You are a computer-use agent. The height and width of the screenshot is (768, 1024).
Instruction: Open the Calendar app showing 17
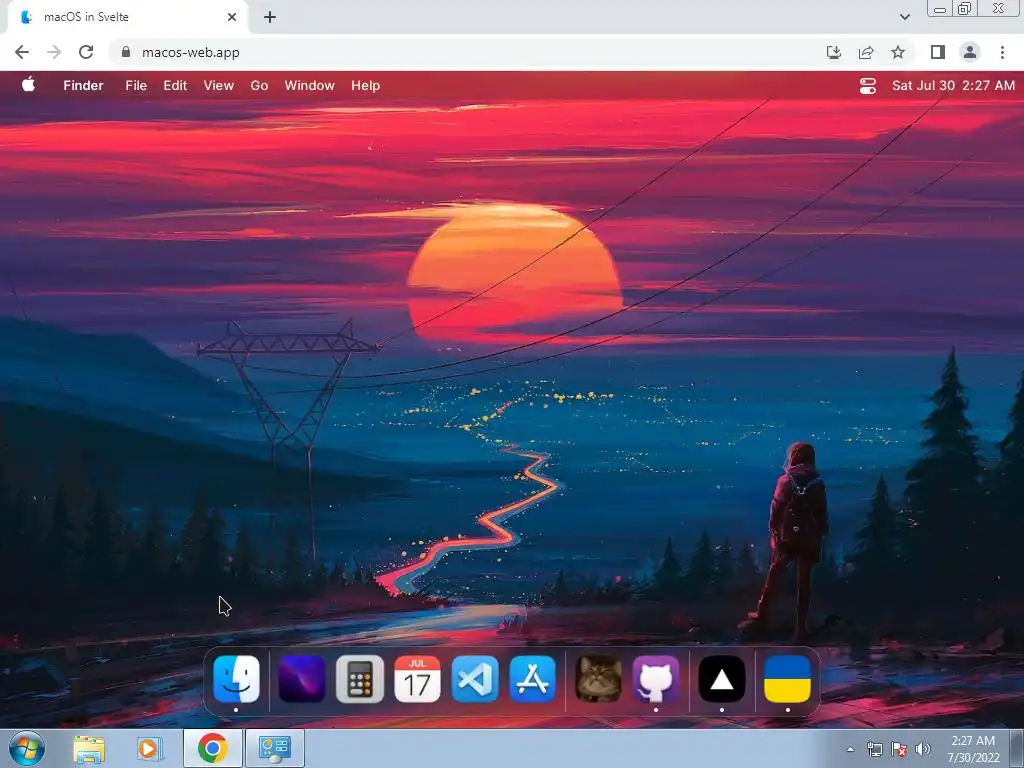point(417,679)
